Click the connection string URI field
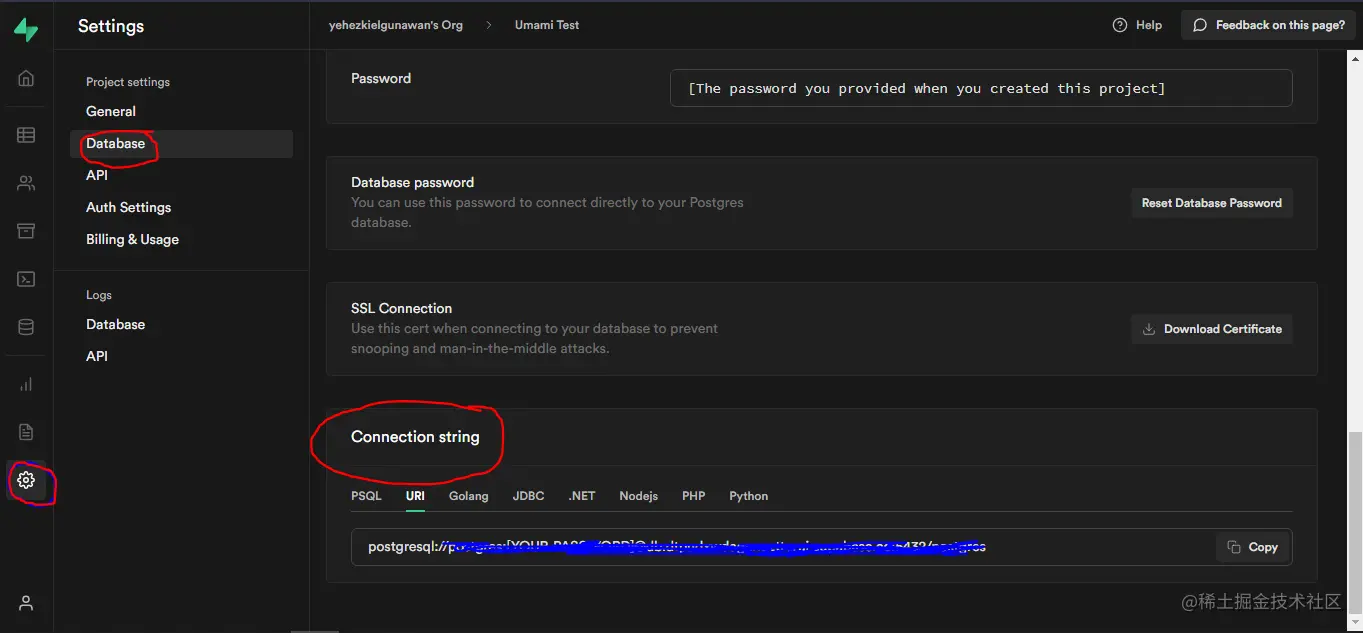 (x=821, y=547)
